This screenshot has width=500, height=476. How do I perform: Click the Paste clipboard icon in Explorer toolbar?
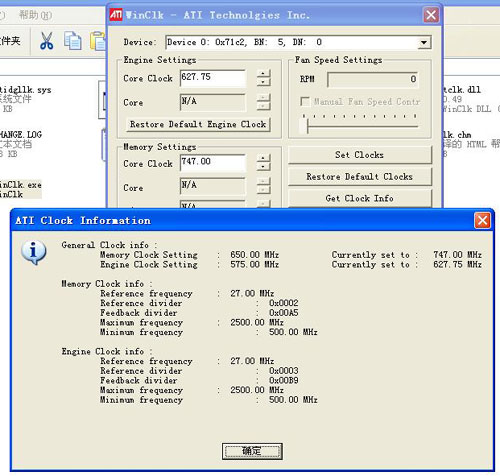click(x=98, y=41)
